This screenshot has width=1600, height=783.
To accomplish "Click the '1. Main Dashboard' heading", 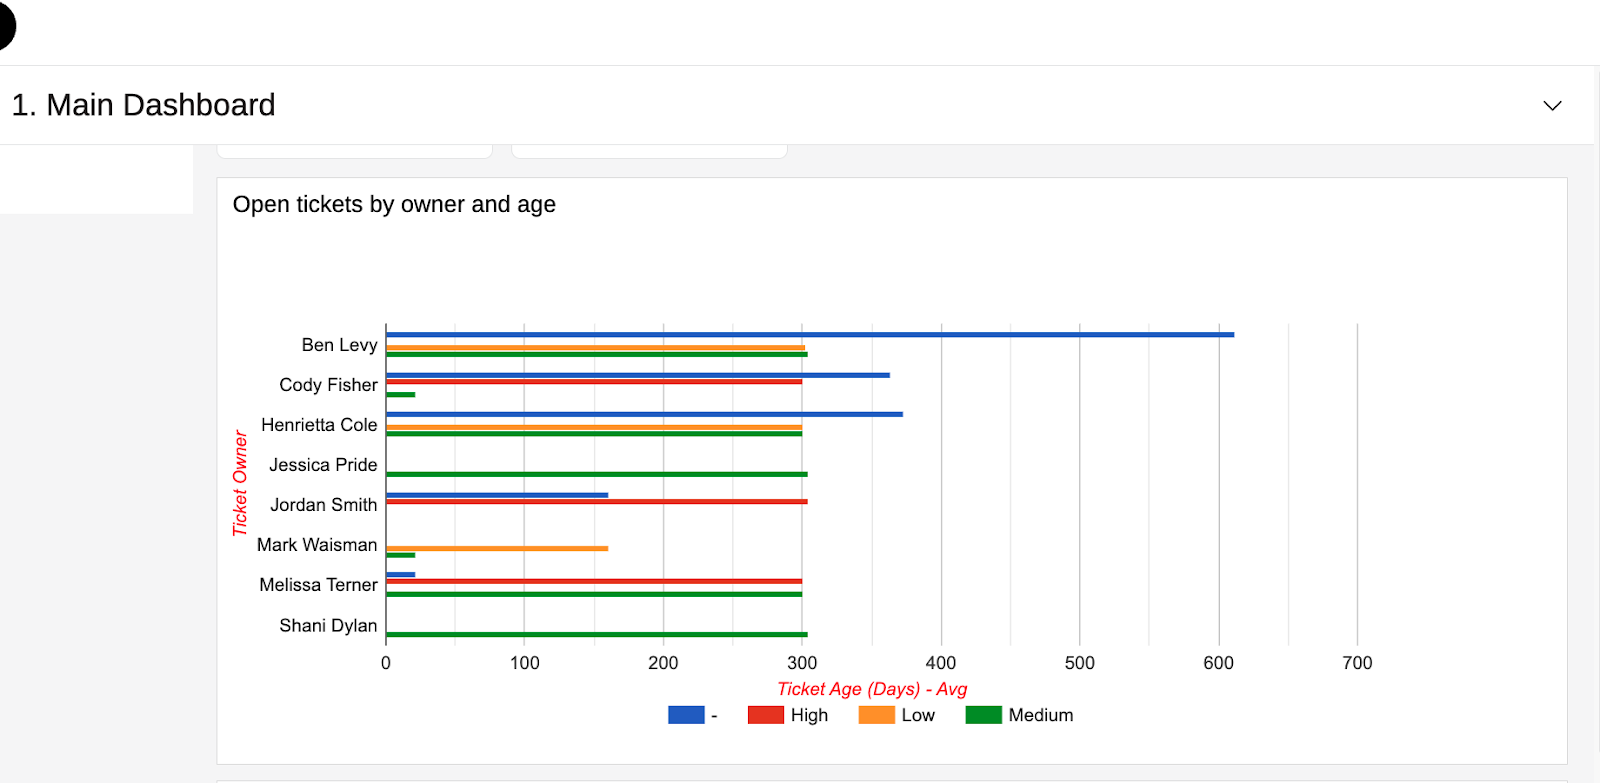I will point(143,105).
